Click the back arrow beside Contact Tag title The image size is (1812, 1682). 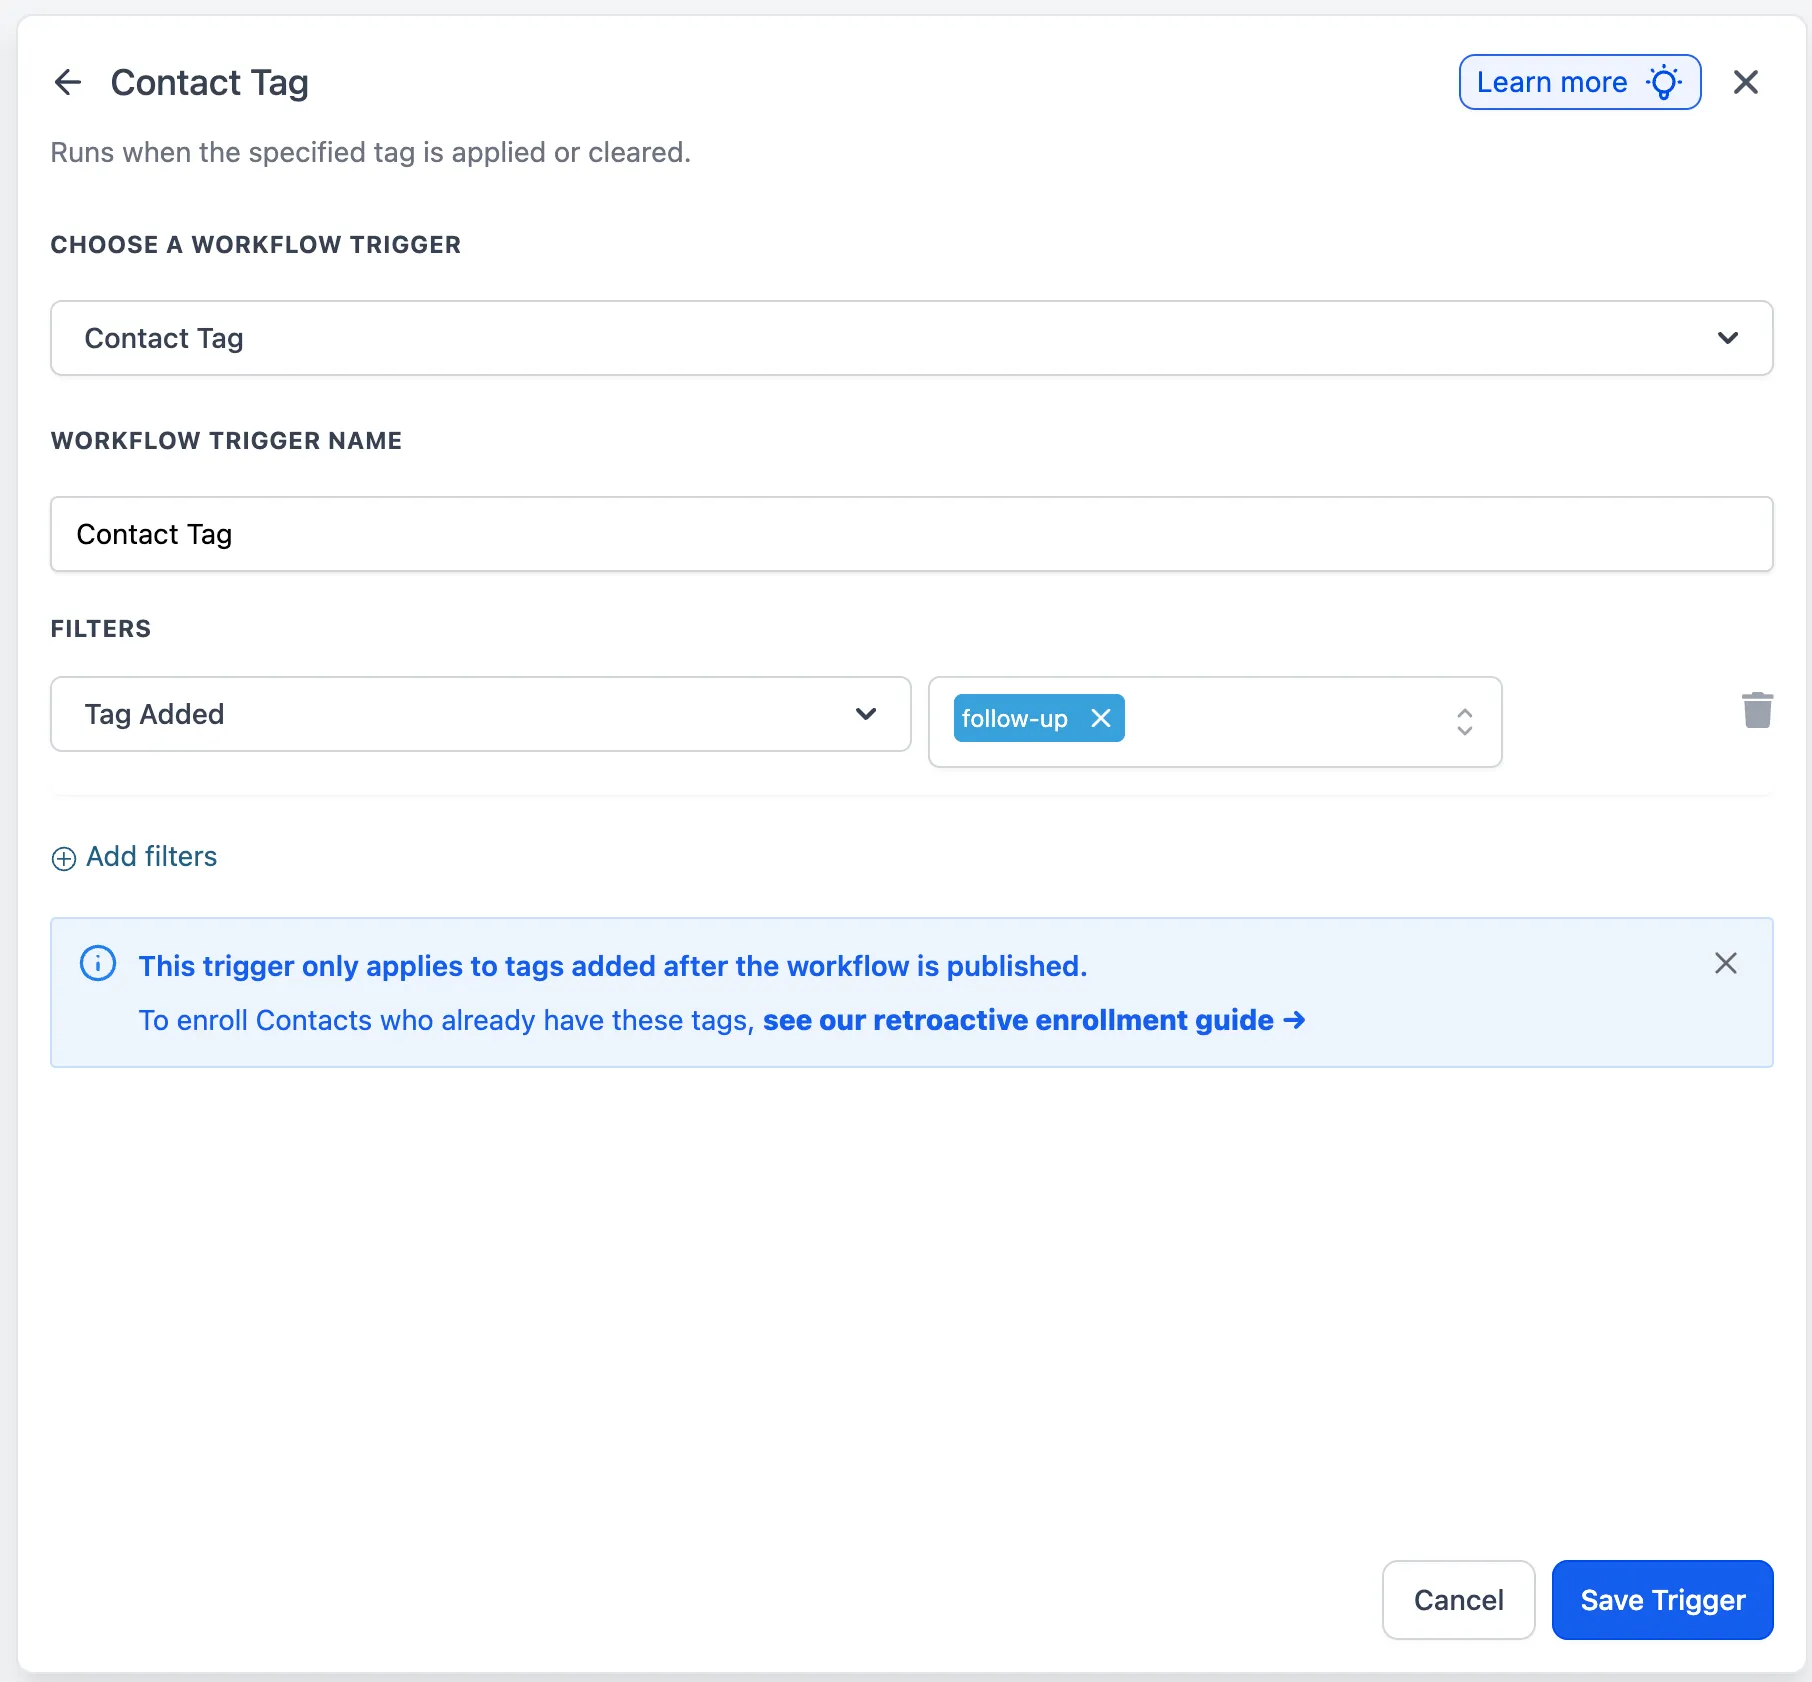67,82
